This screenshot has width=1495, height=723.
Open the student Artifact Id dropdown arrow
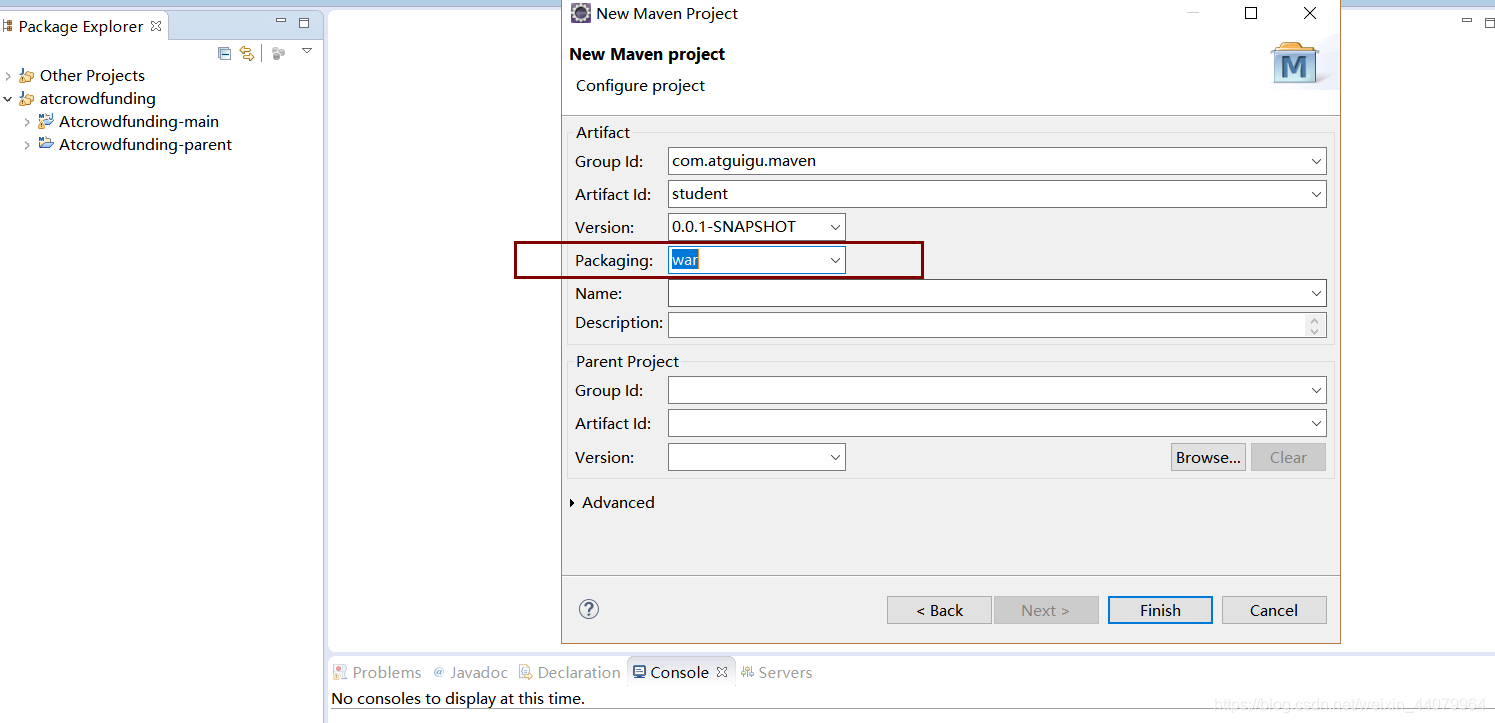click(x=1316, y=194)
